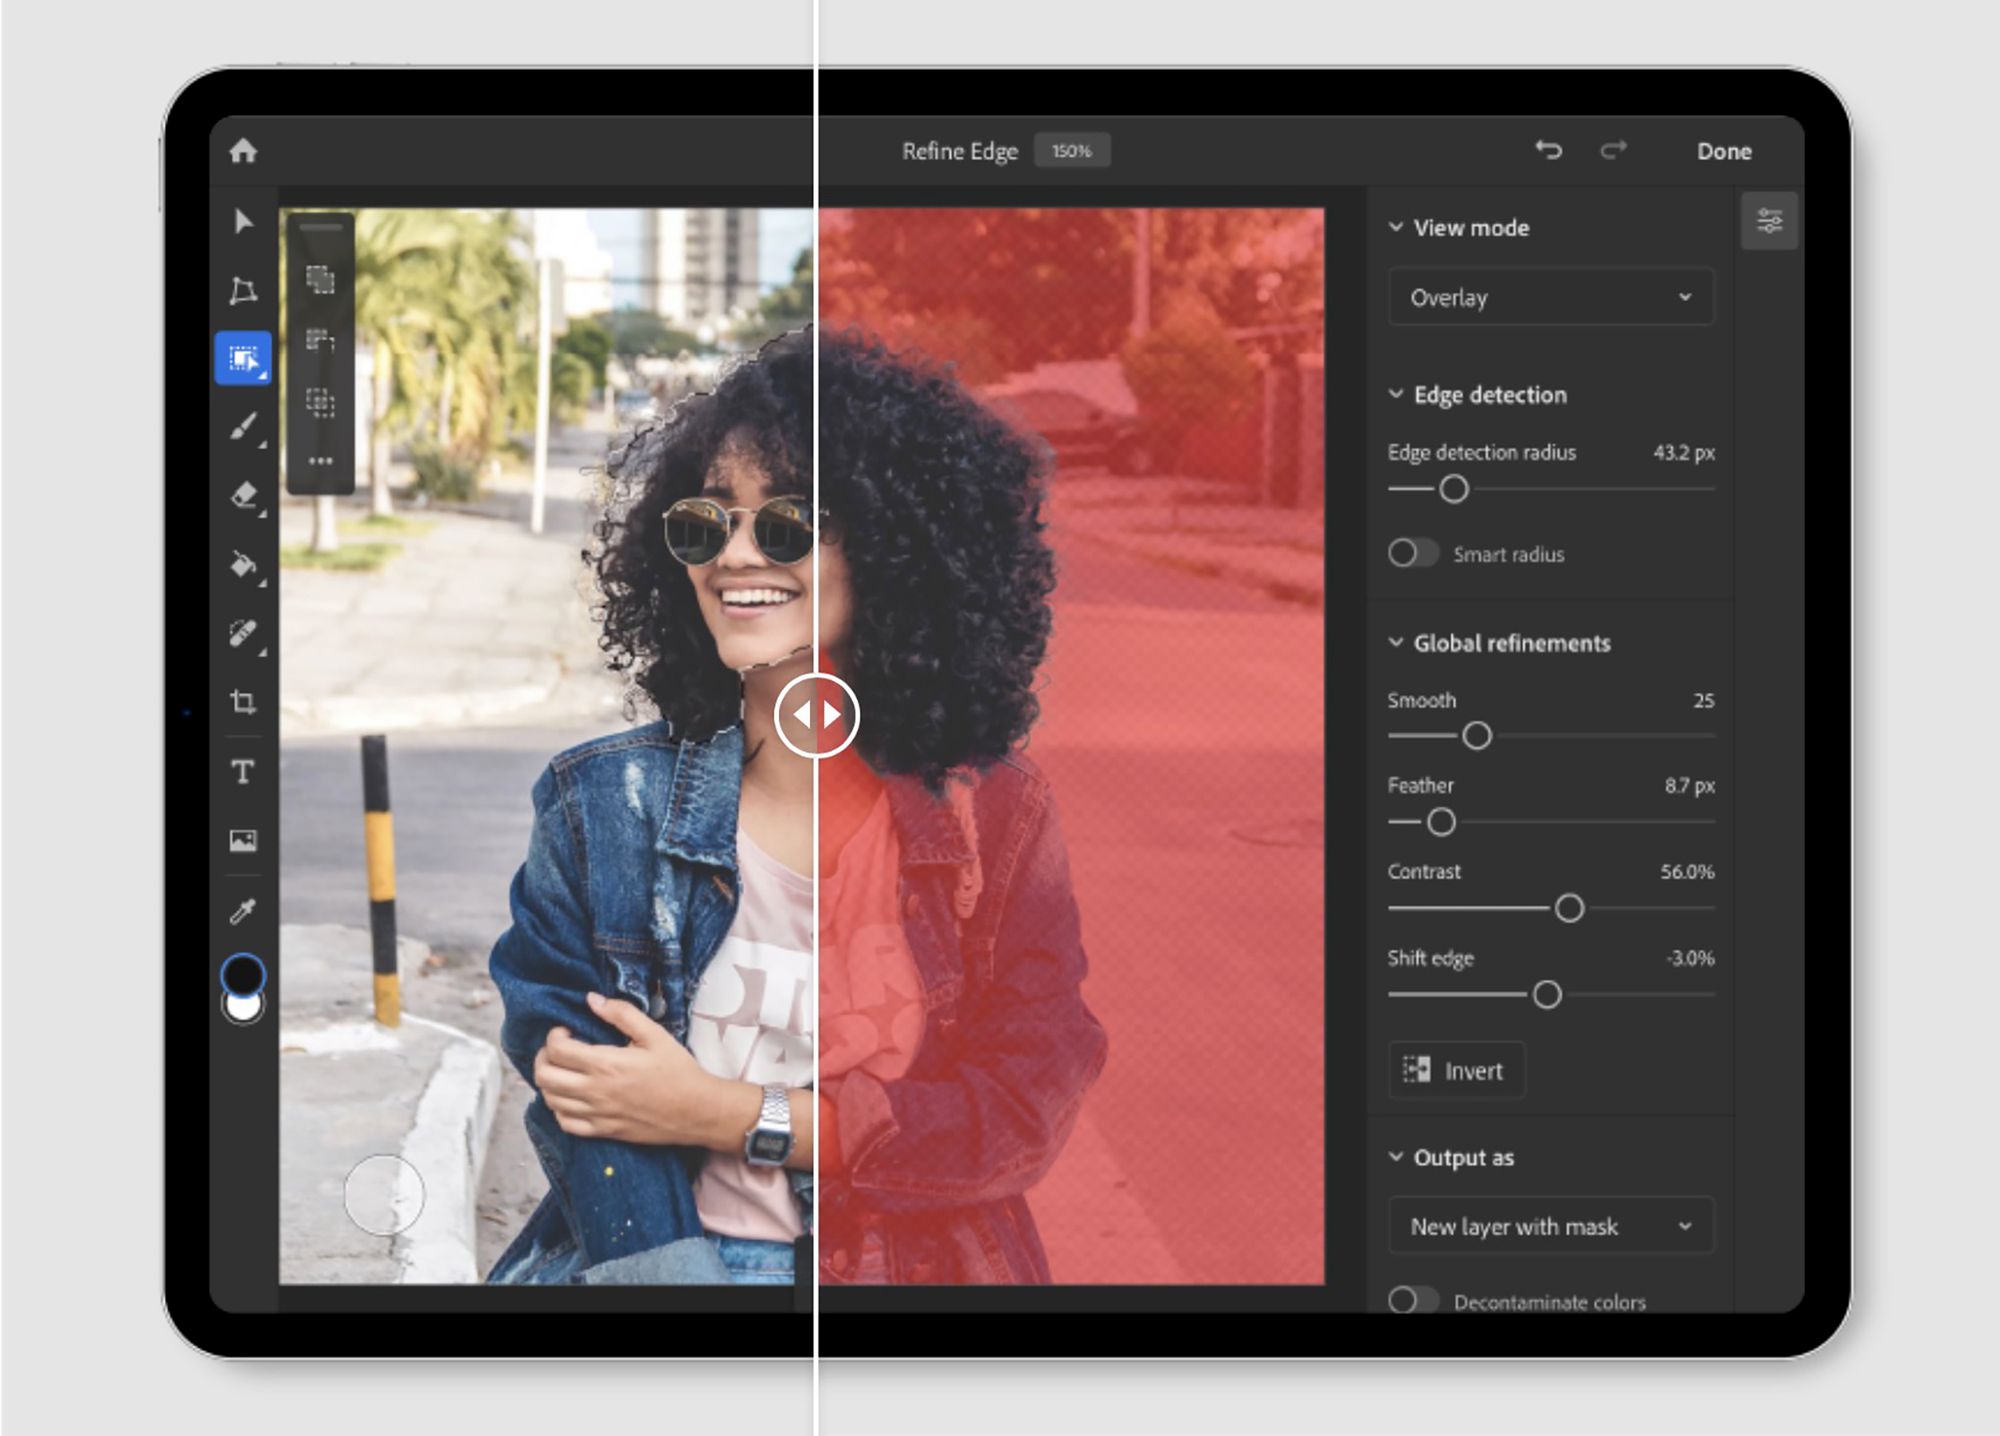This screenshot has width=2000, height=1436.
Task: Choose the intersect selection mode icon
Action: pos(320,402)
